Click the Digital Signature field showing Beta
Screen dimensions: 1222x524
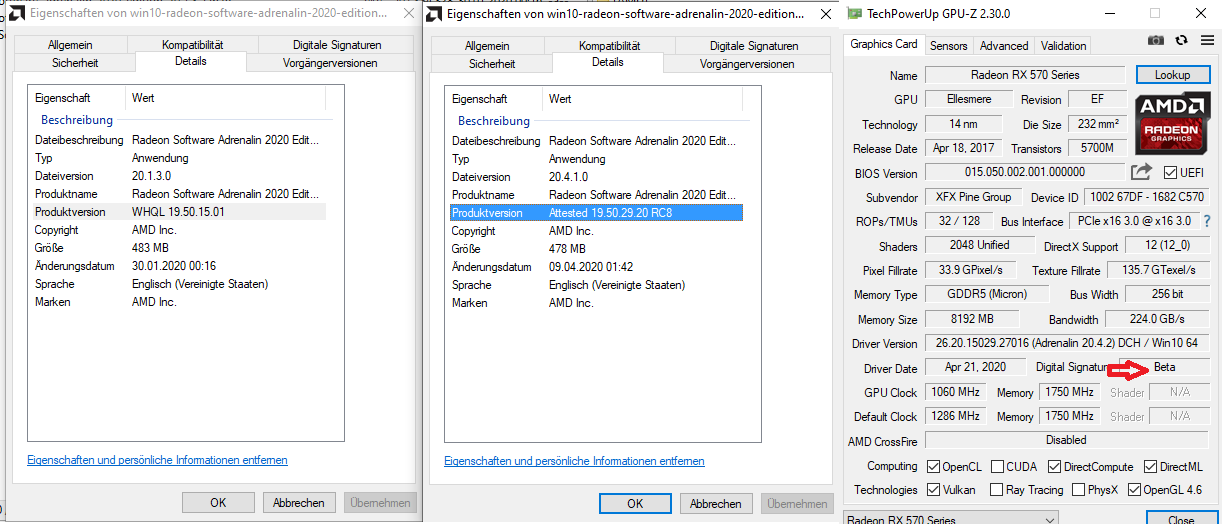coord(1164,367)
